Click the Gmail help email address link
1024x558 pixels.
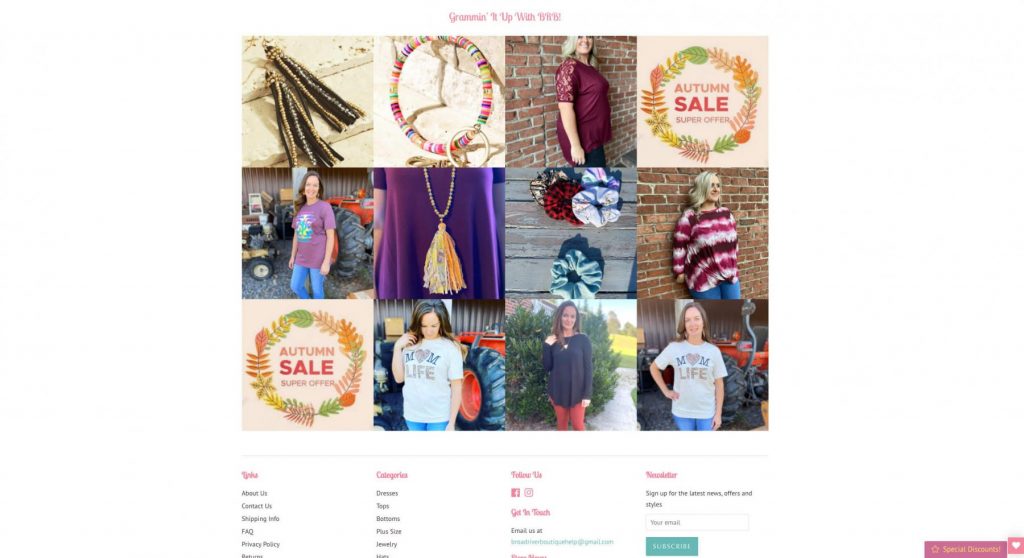[562, 542]
